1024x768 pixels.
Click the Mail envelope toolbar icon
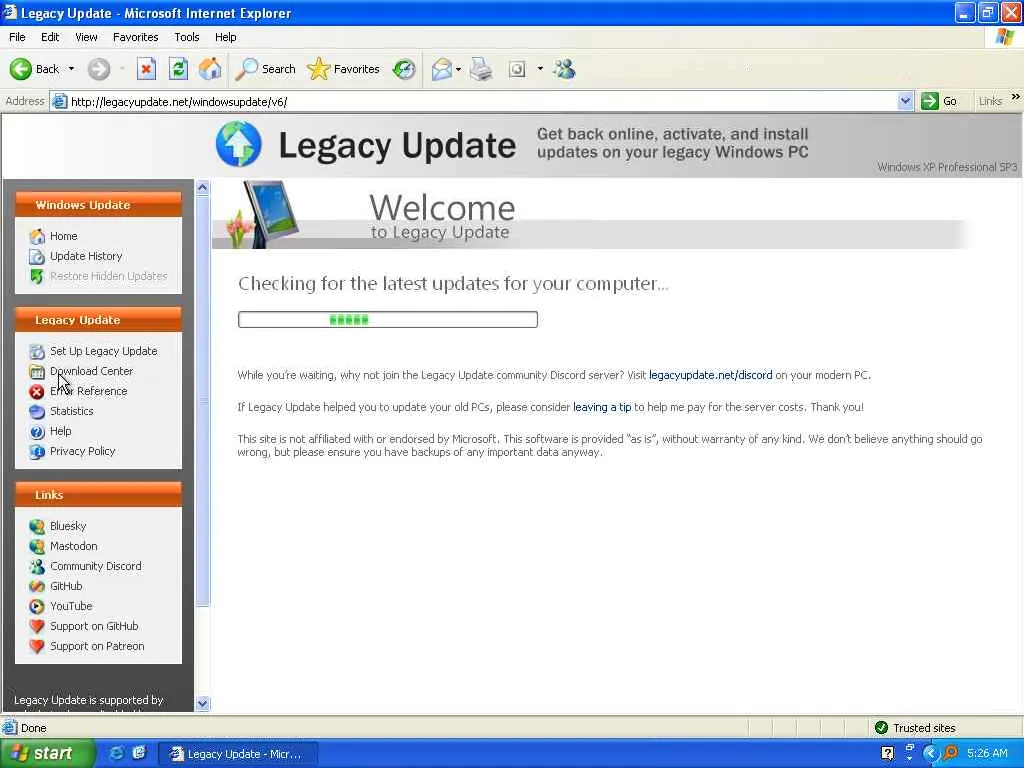pos(441,69)
